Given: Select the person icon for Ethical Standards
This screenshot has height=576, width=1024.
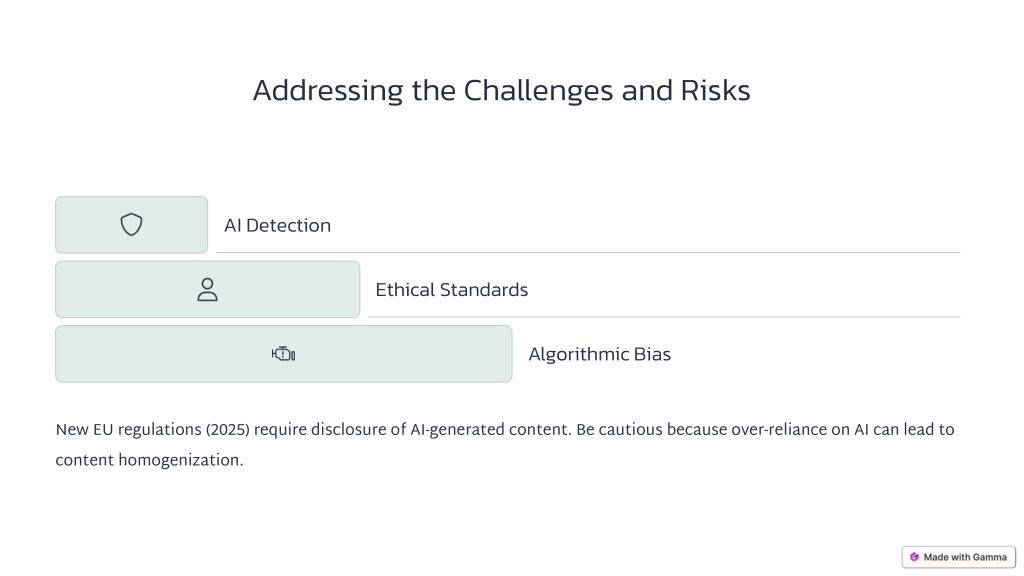Looking at the screenshot, I should pos(208,289).
